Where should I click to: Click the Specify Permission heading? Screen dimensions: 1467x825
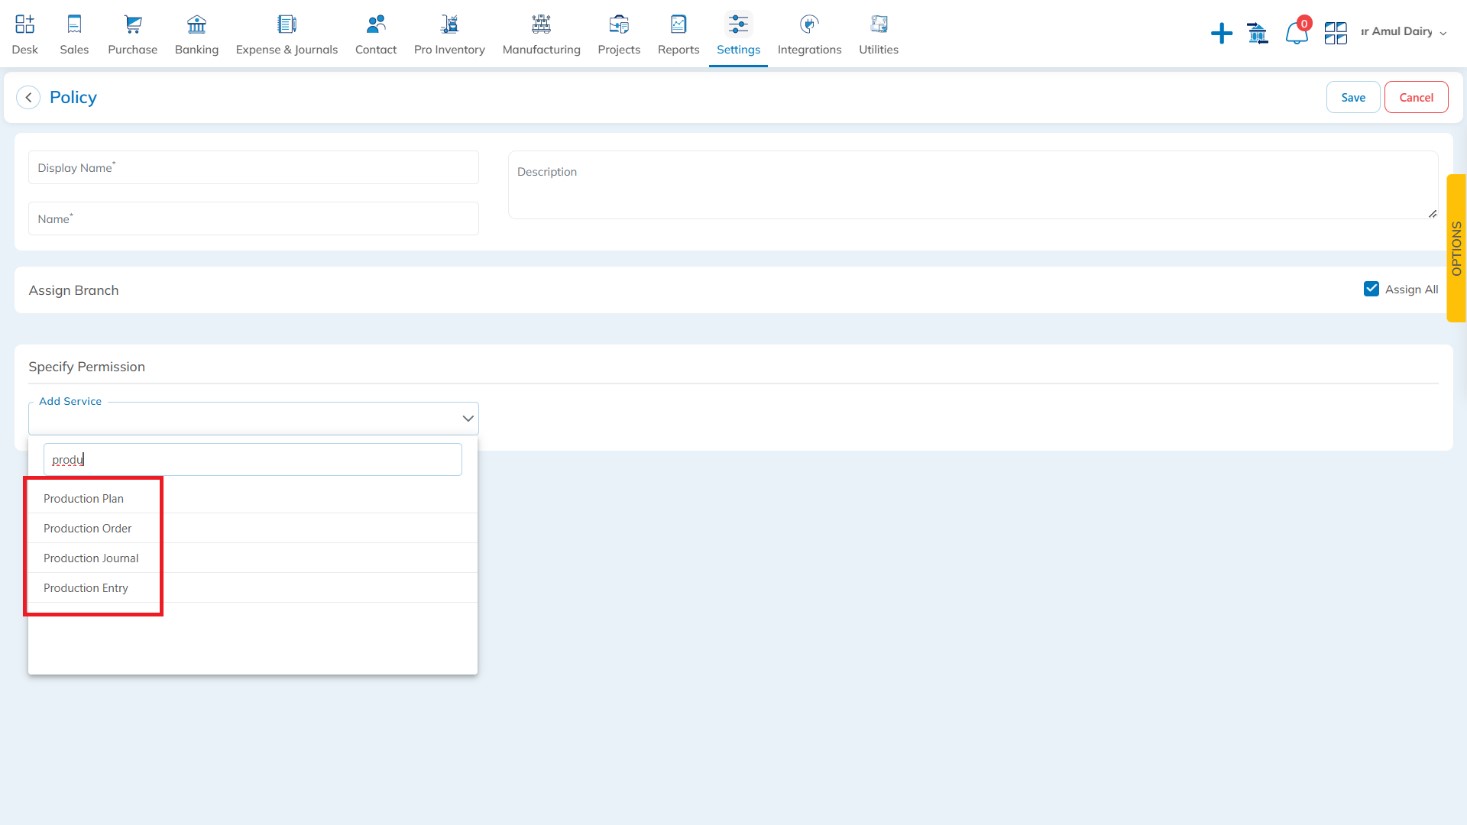(87, 367)
